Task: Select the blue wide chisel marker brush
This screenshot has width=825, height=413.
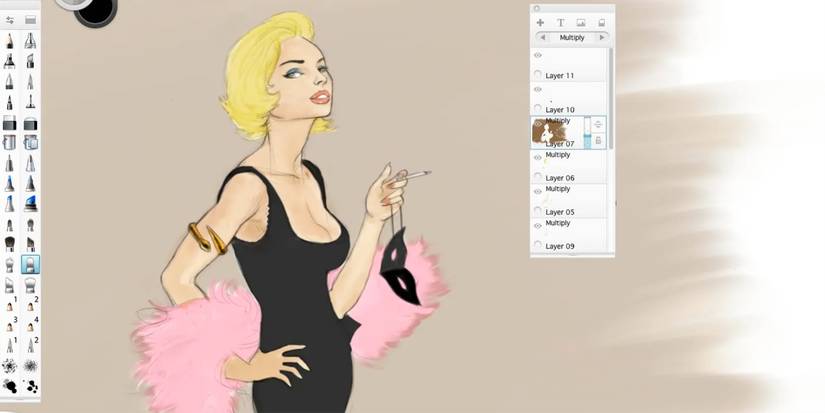Action: coord(31,204)
